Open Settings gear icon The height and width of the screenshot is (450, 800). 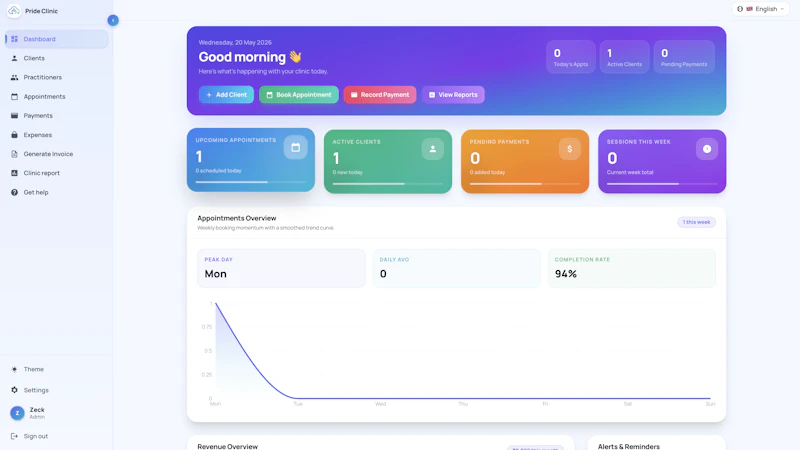coord(14,390)
